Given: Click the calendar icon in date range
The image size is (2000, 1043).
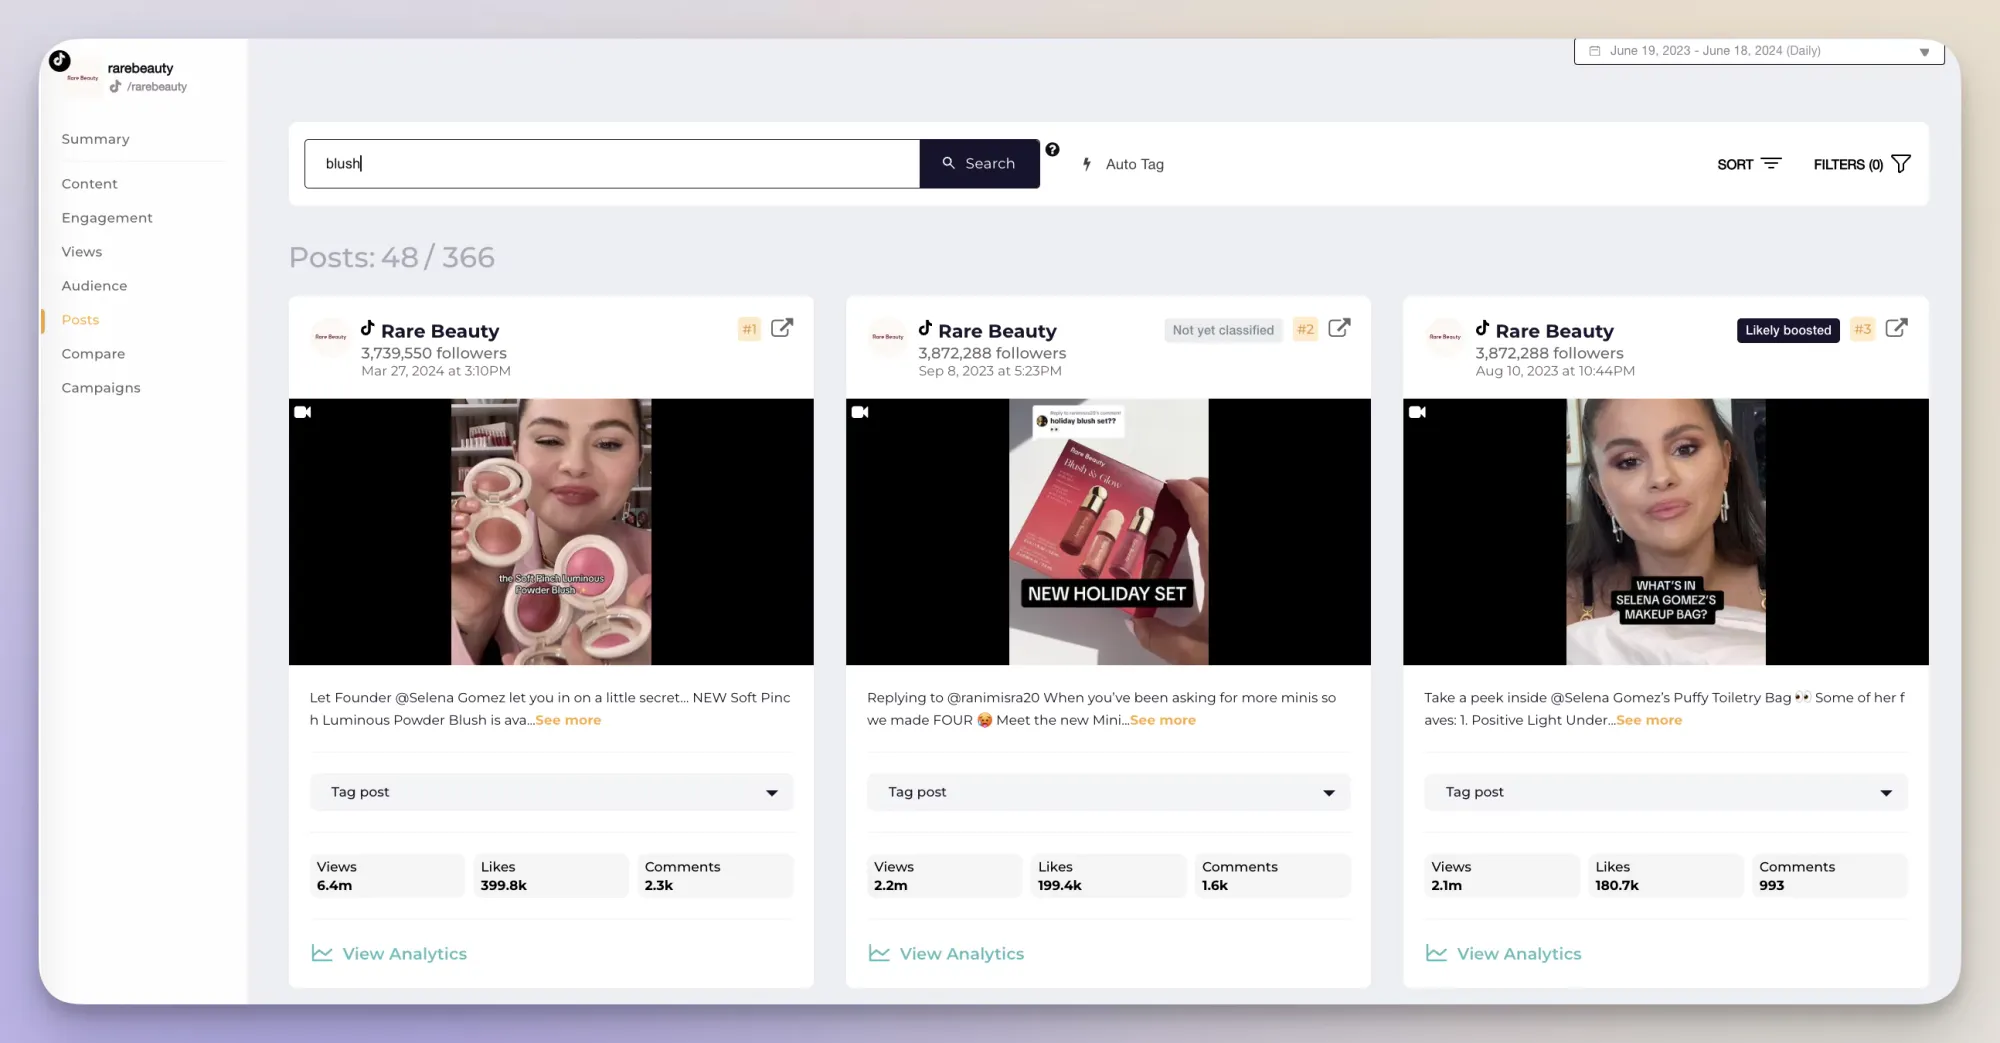Looking at the screenshot, I should click(1595, 51).
